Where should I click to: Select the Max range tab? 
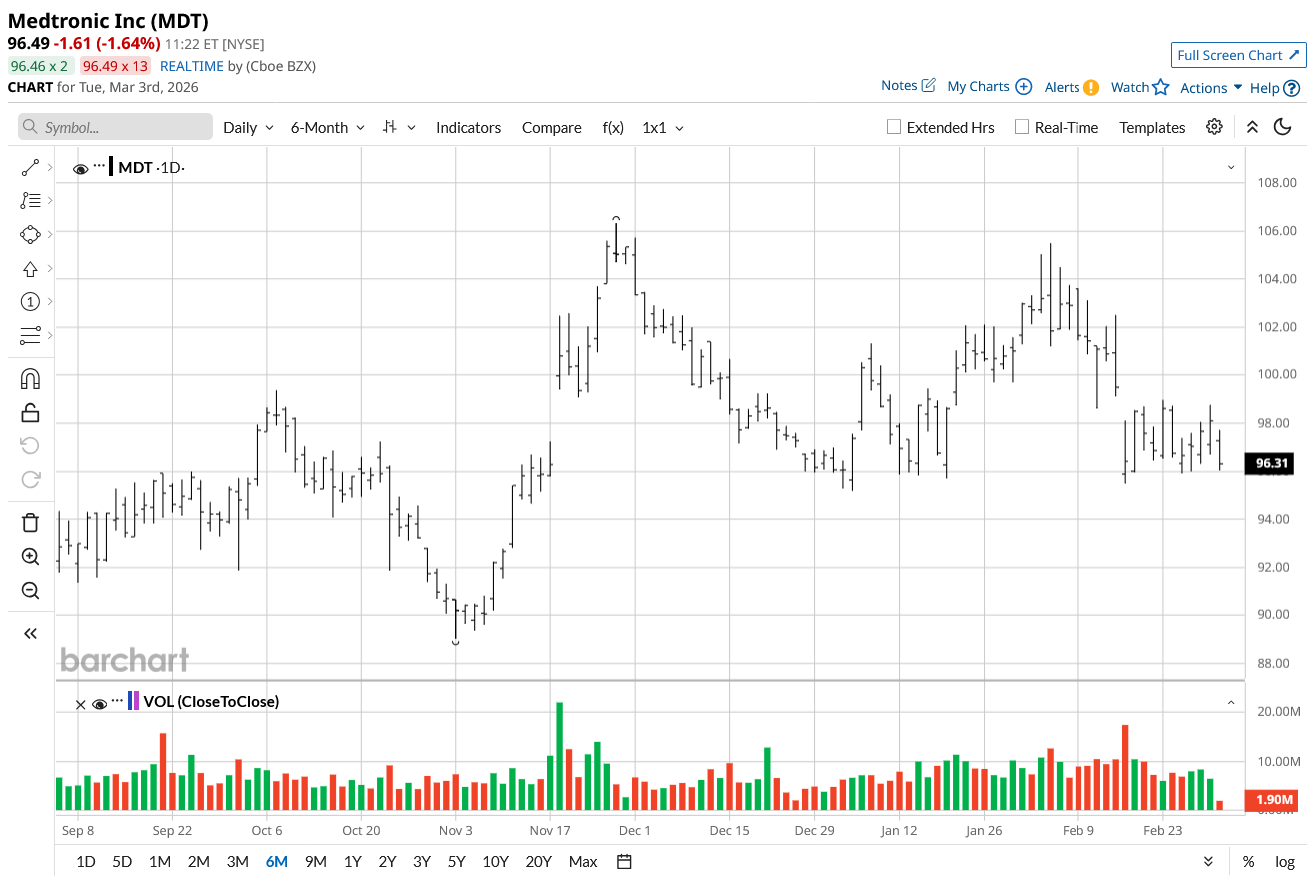click(583, 861)
